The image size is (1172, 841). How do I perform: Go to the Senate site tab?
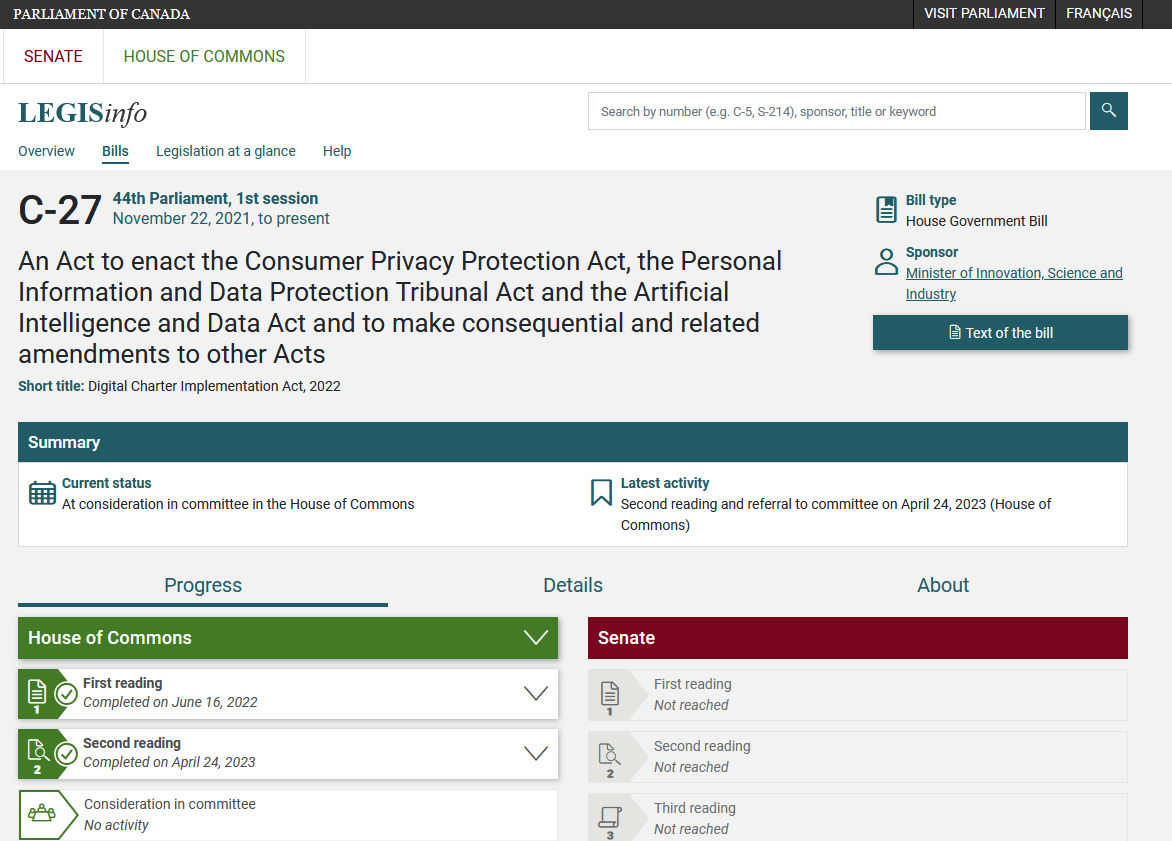tap(54, 56)
